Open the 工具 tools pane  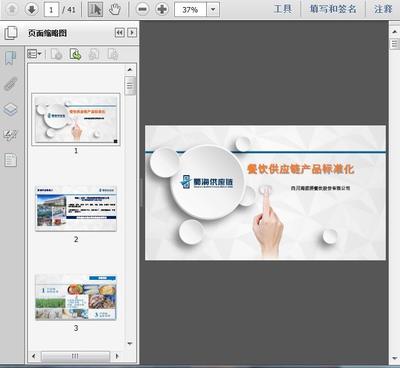pyautogui.click(x=283, y=9)
